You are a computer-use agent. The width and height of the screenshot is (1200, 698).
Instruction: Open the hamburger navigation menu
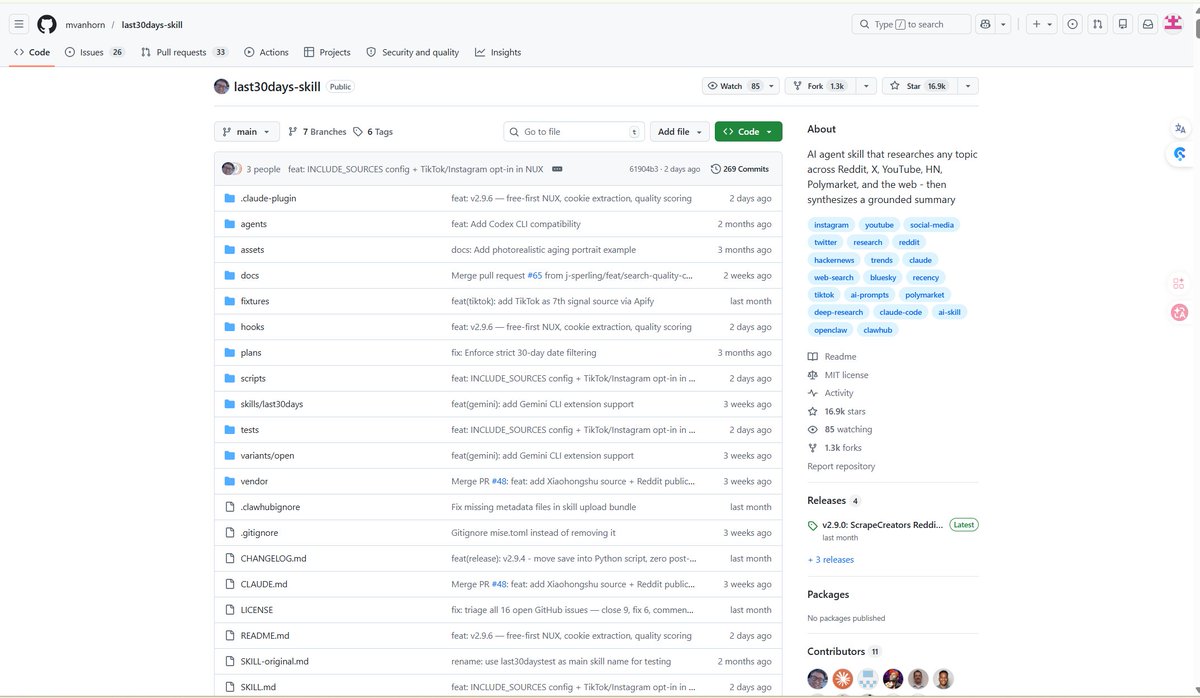click(19, 24)
